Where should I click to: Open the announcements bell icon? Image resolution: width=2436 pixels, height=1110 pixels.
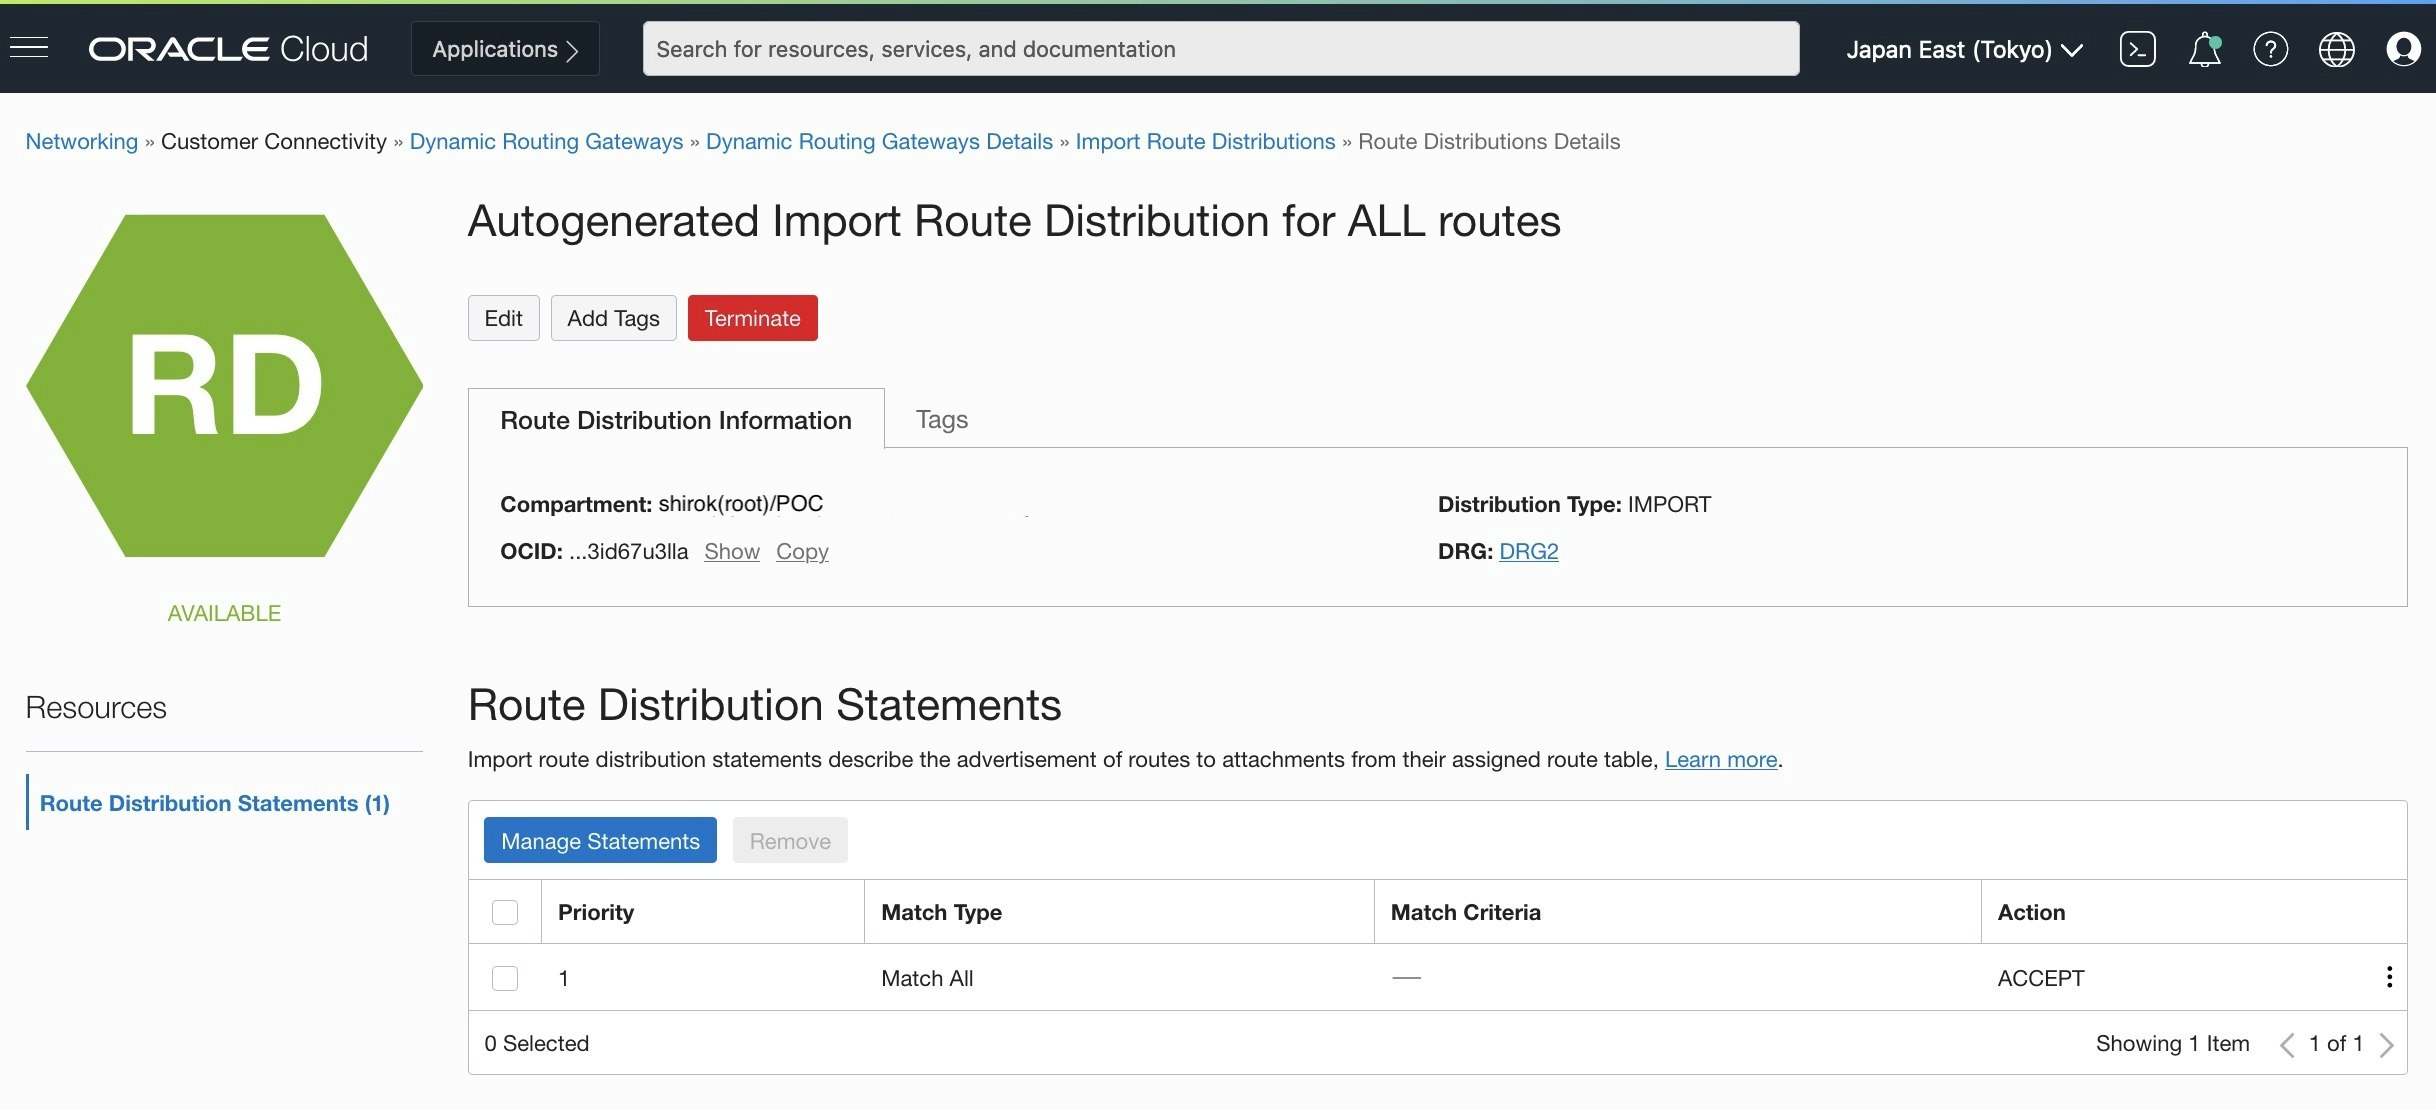pyautogui.click(x=2204, y=49)
